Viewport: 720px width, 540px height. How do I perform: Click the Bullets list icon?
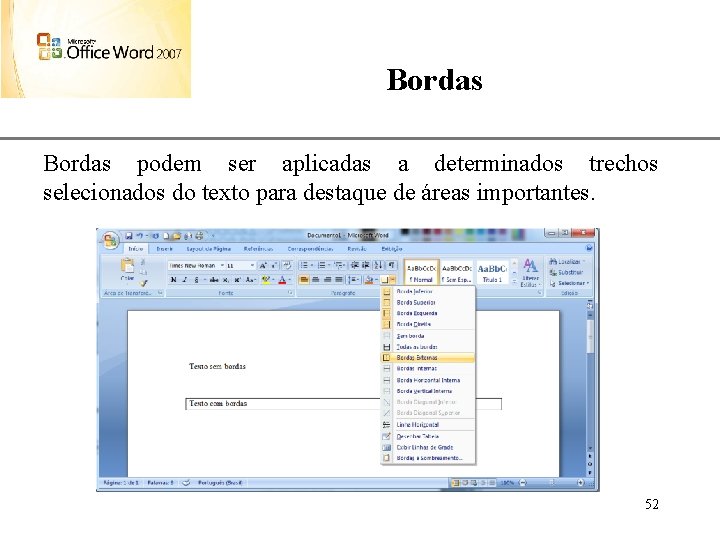tap(306, 265)
